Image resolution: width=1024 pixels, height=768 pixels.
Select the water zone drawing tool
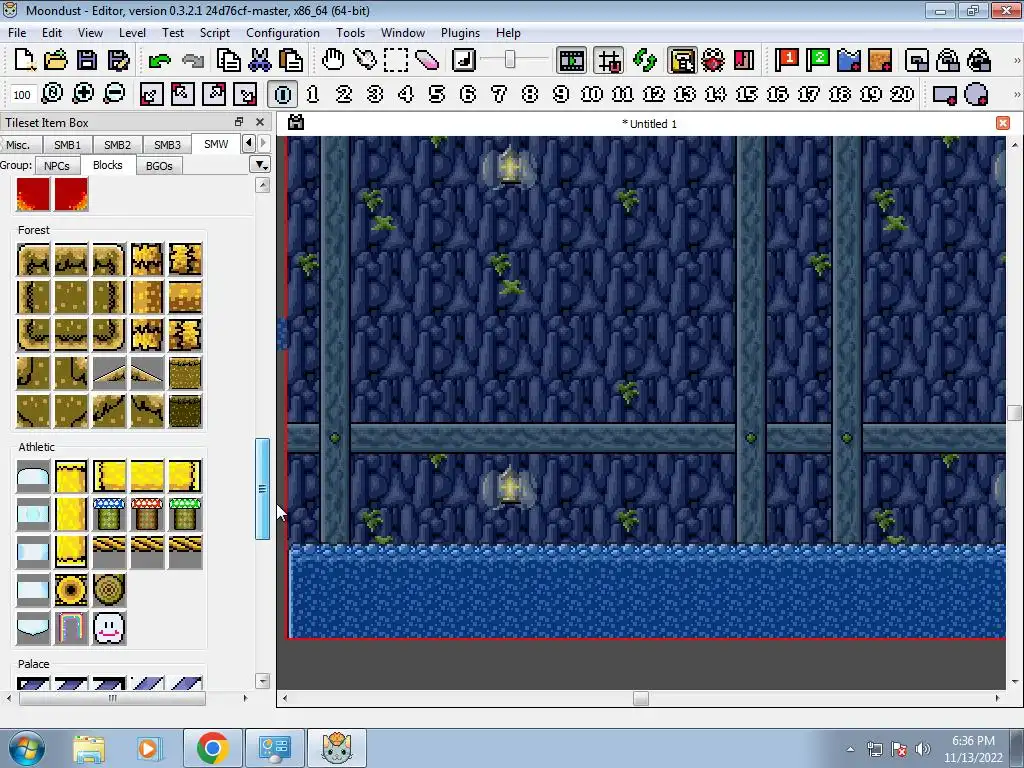[849, 60]
